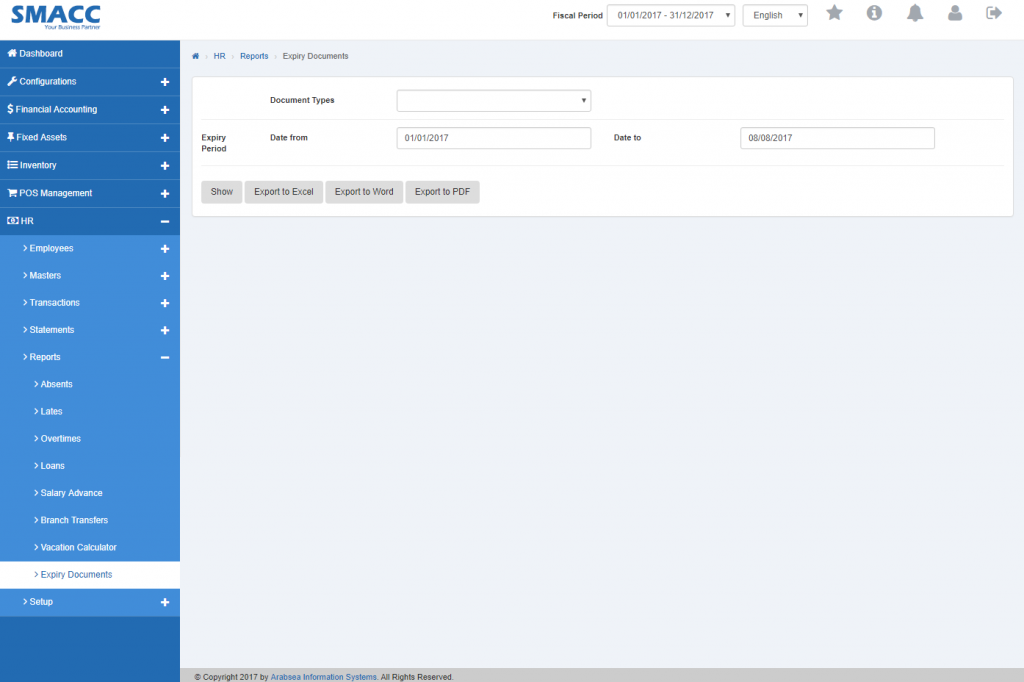Open the Fiscal Period date range dropdown
The height and width of the screenshot is (682, 1024).
tap(670, 15)
